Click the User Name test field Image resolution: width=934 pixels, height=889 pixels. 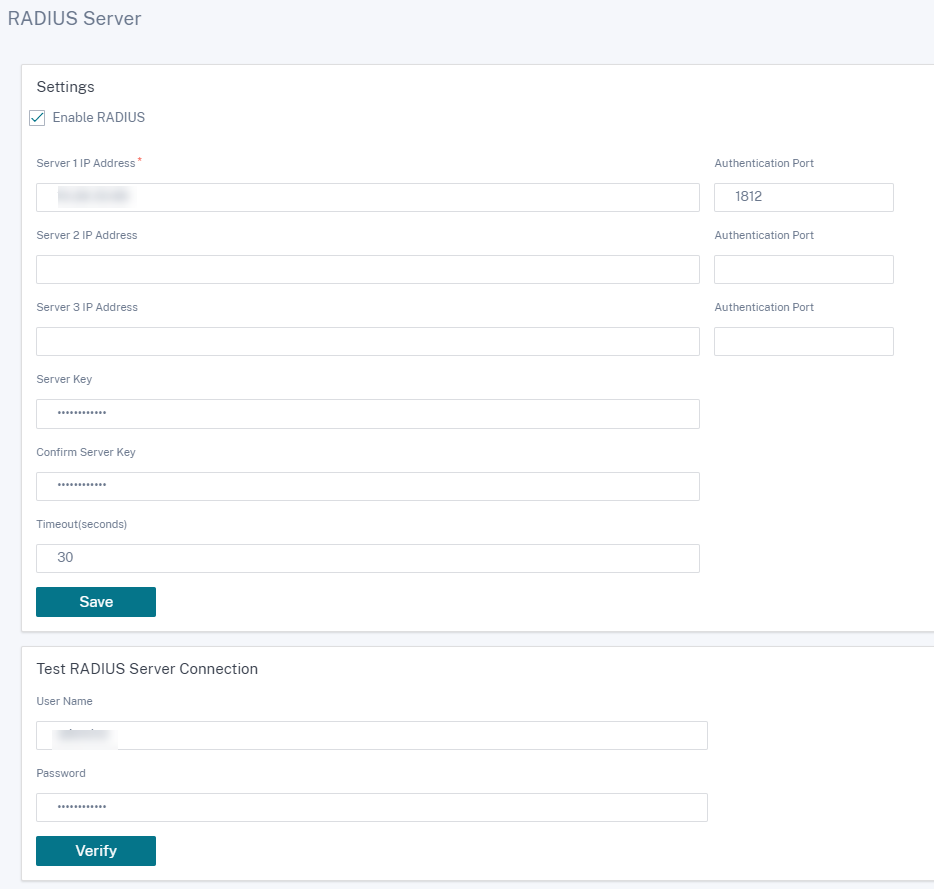click(372, 735)
